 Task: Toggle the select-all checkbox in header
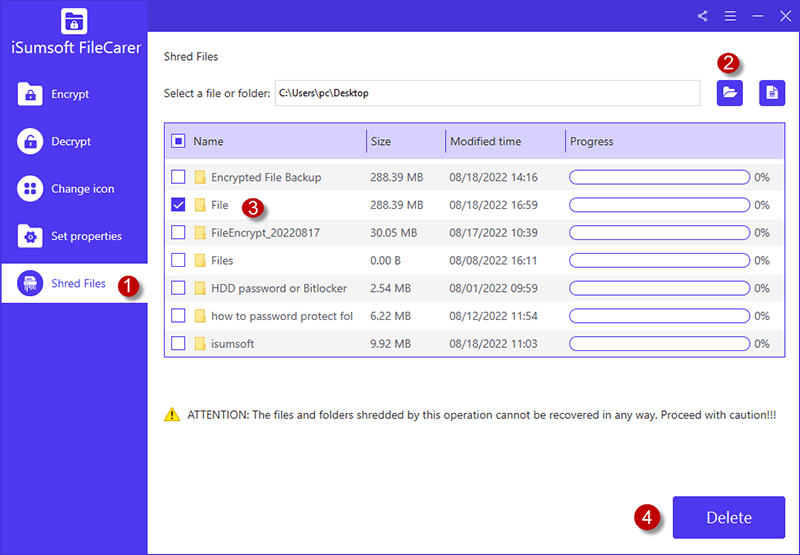pyautogui.click(x=178, y=141)
